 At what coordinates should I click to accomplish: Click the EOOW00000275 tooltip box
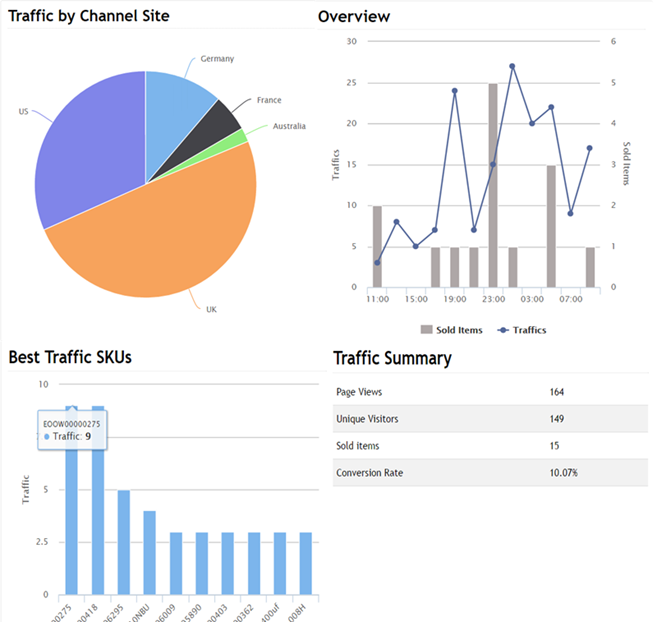click(72, 430)
